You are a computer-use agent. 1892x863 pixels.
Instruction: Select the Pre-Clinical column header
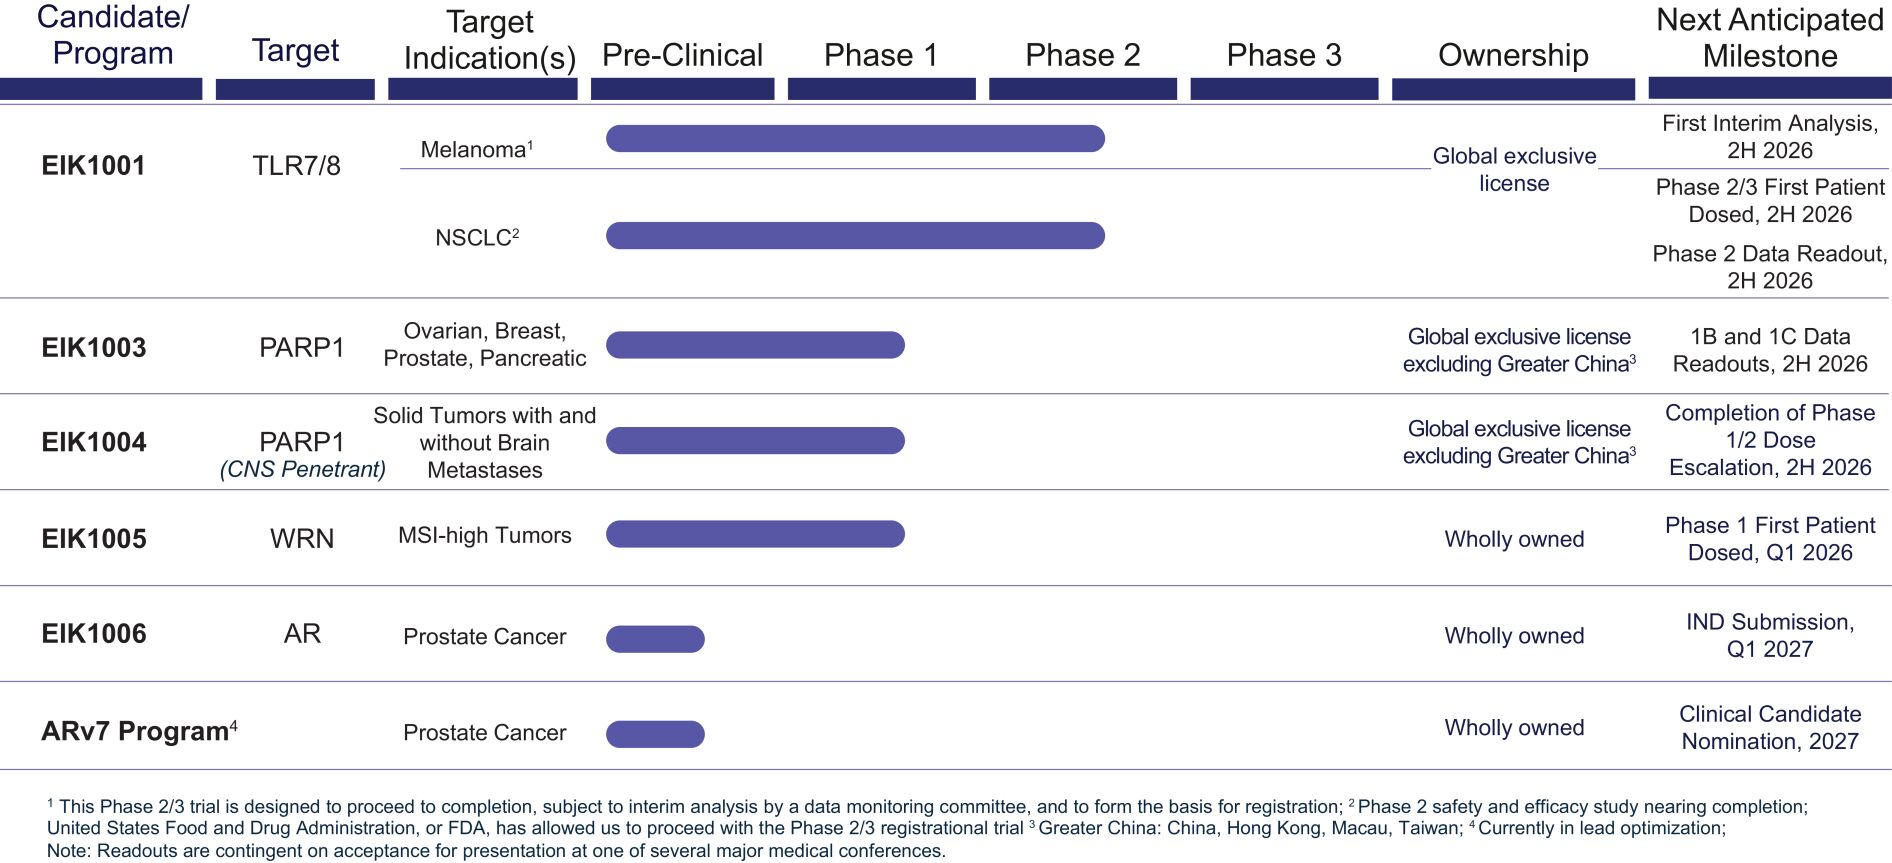point(682,56)
